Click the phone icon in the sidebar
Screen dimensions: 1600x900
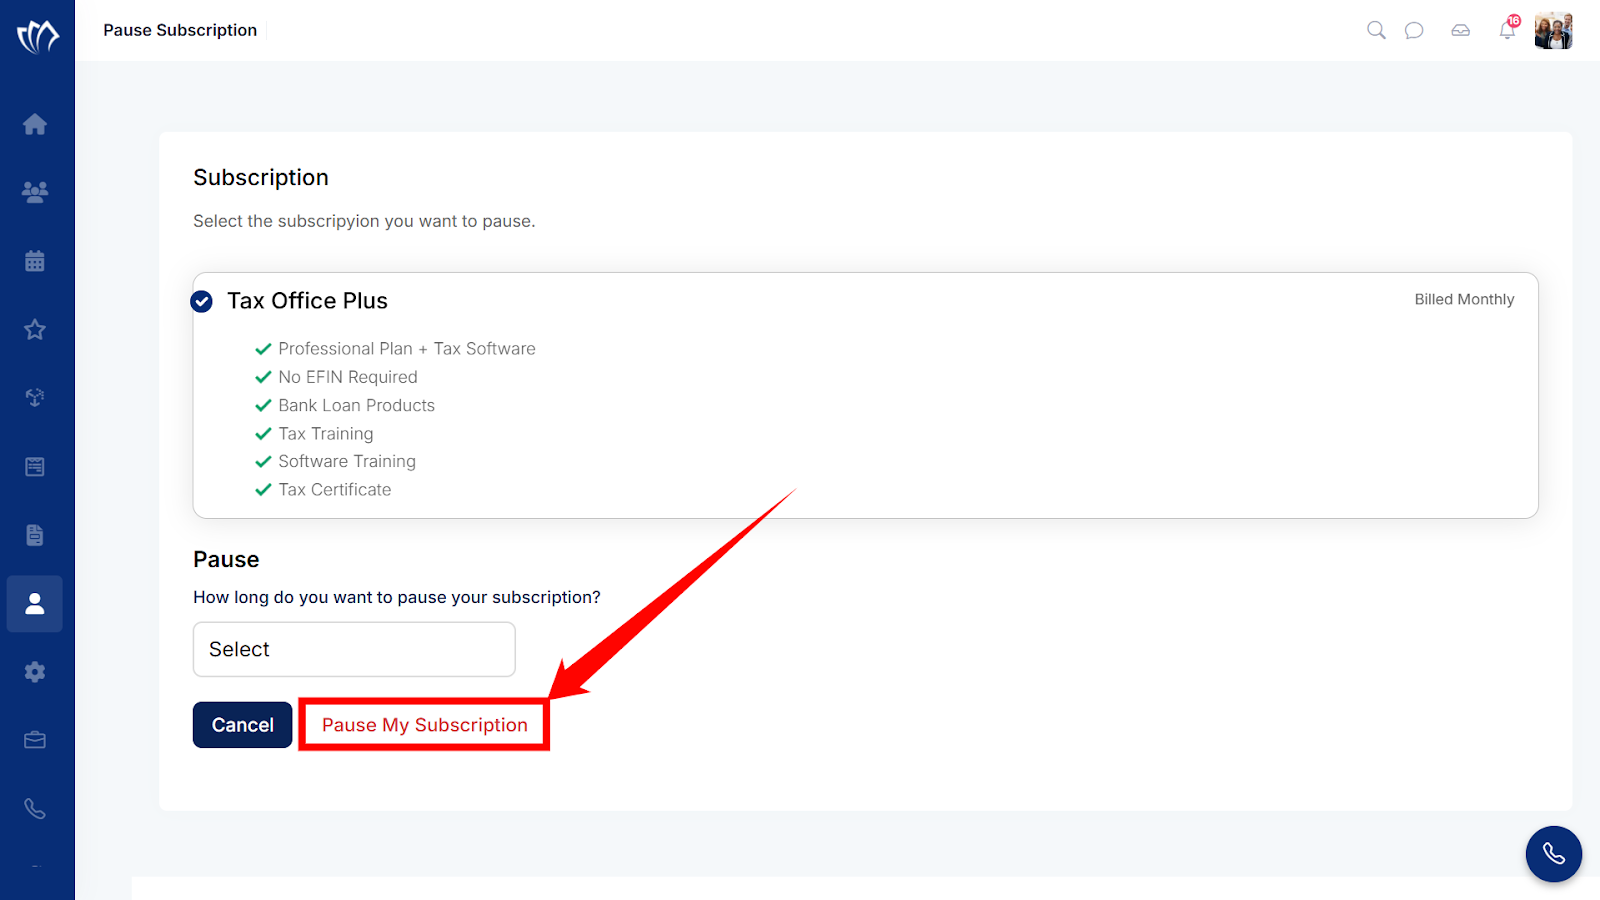tap(35, 809)
